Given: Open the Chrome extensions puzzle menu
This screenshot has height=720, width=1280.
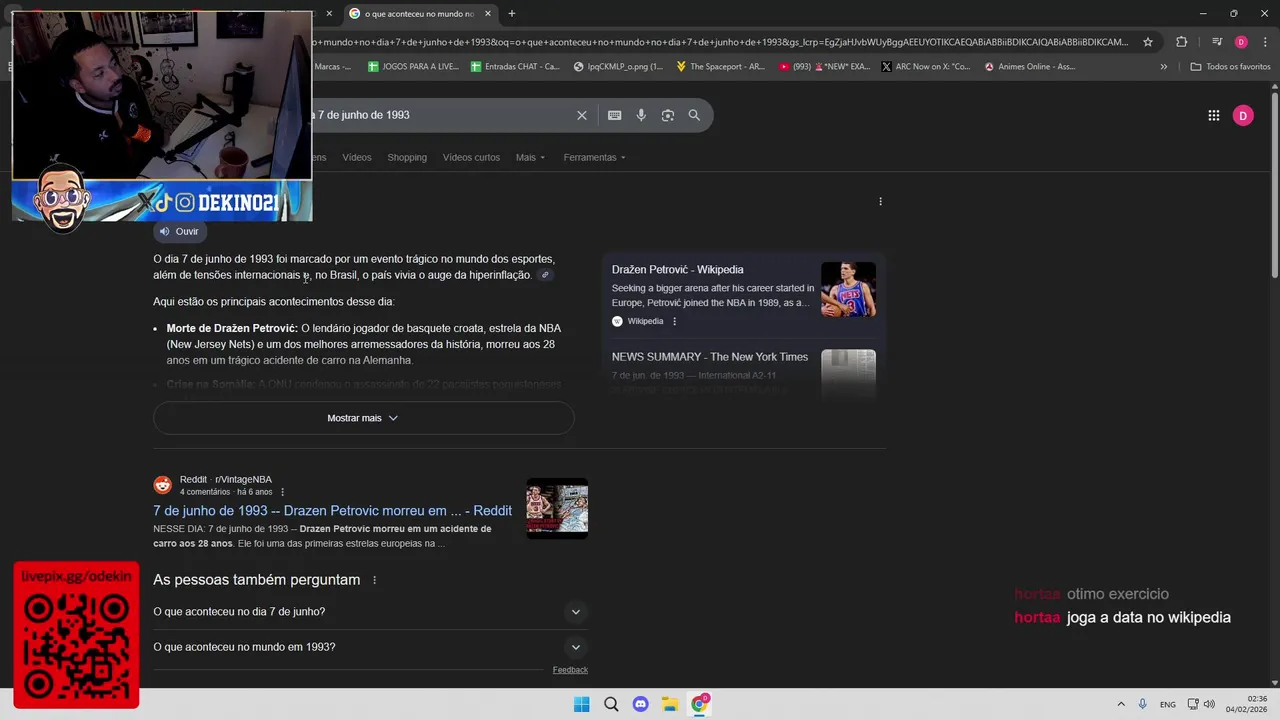Looking at the screenshot, I should 1182,42.
